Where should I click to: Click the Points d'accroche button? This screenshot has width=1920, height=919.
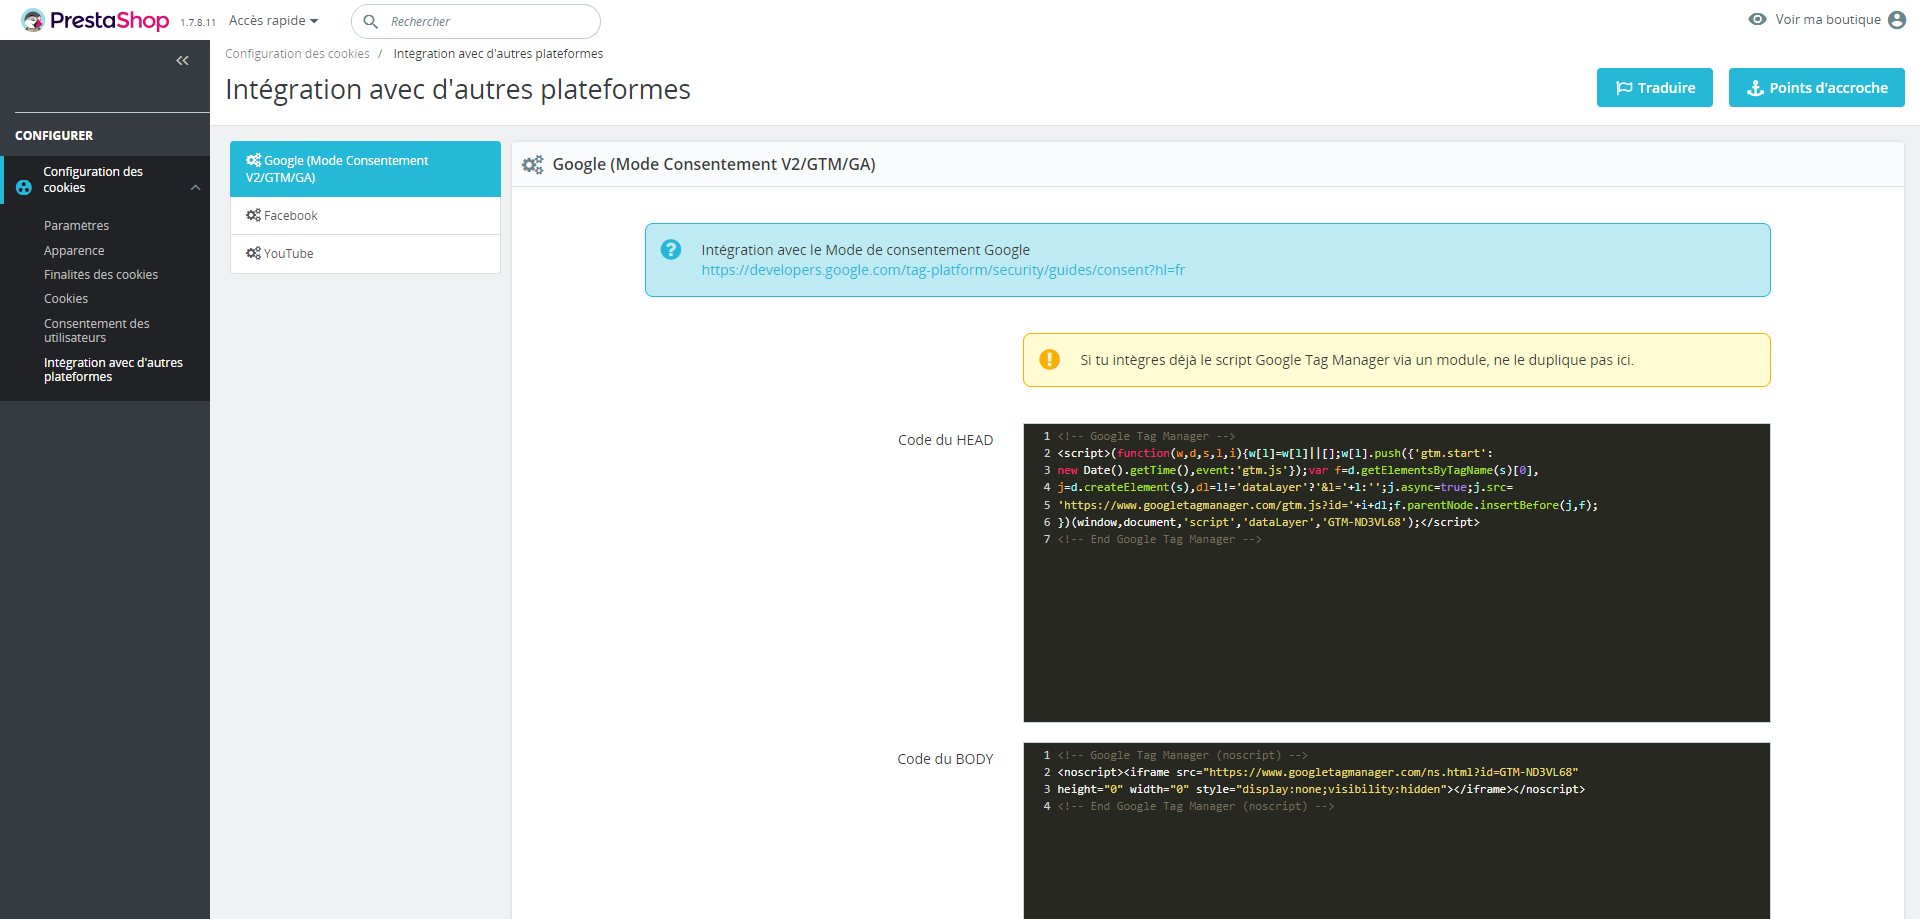tap(1817, 88)
